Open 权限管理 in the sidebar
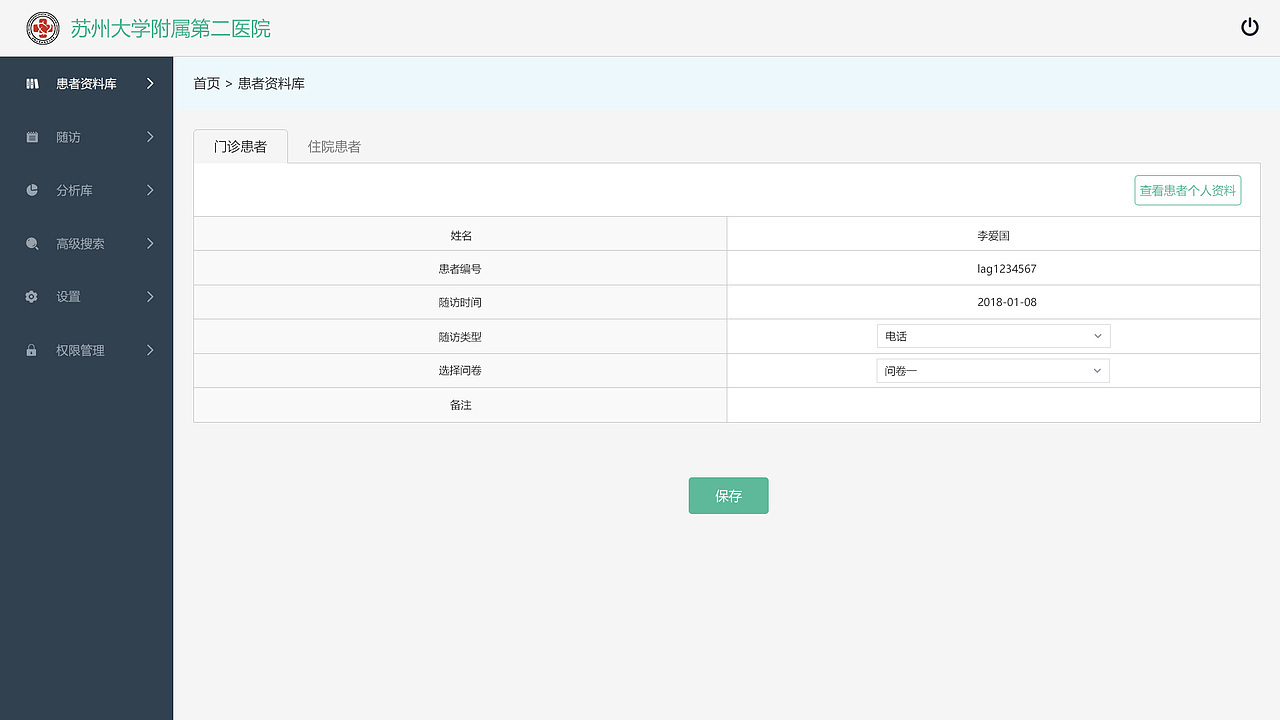 [x=86, y=350]
